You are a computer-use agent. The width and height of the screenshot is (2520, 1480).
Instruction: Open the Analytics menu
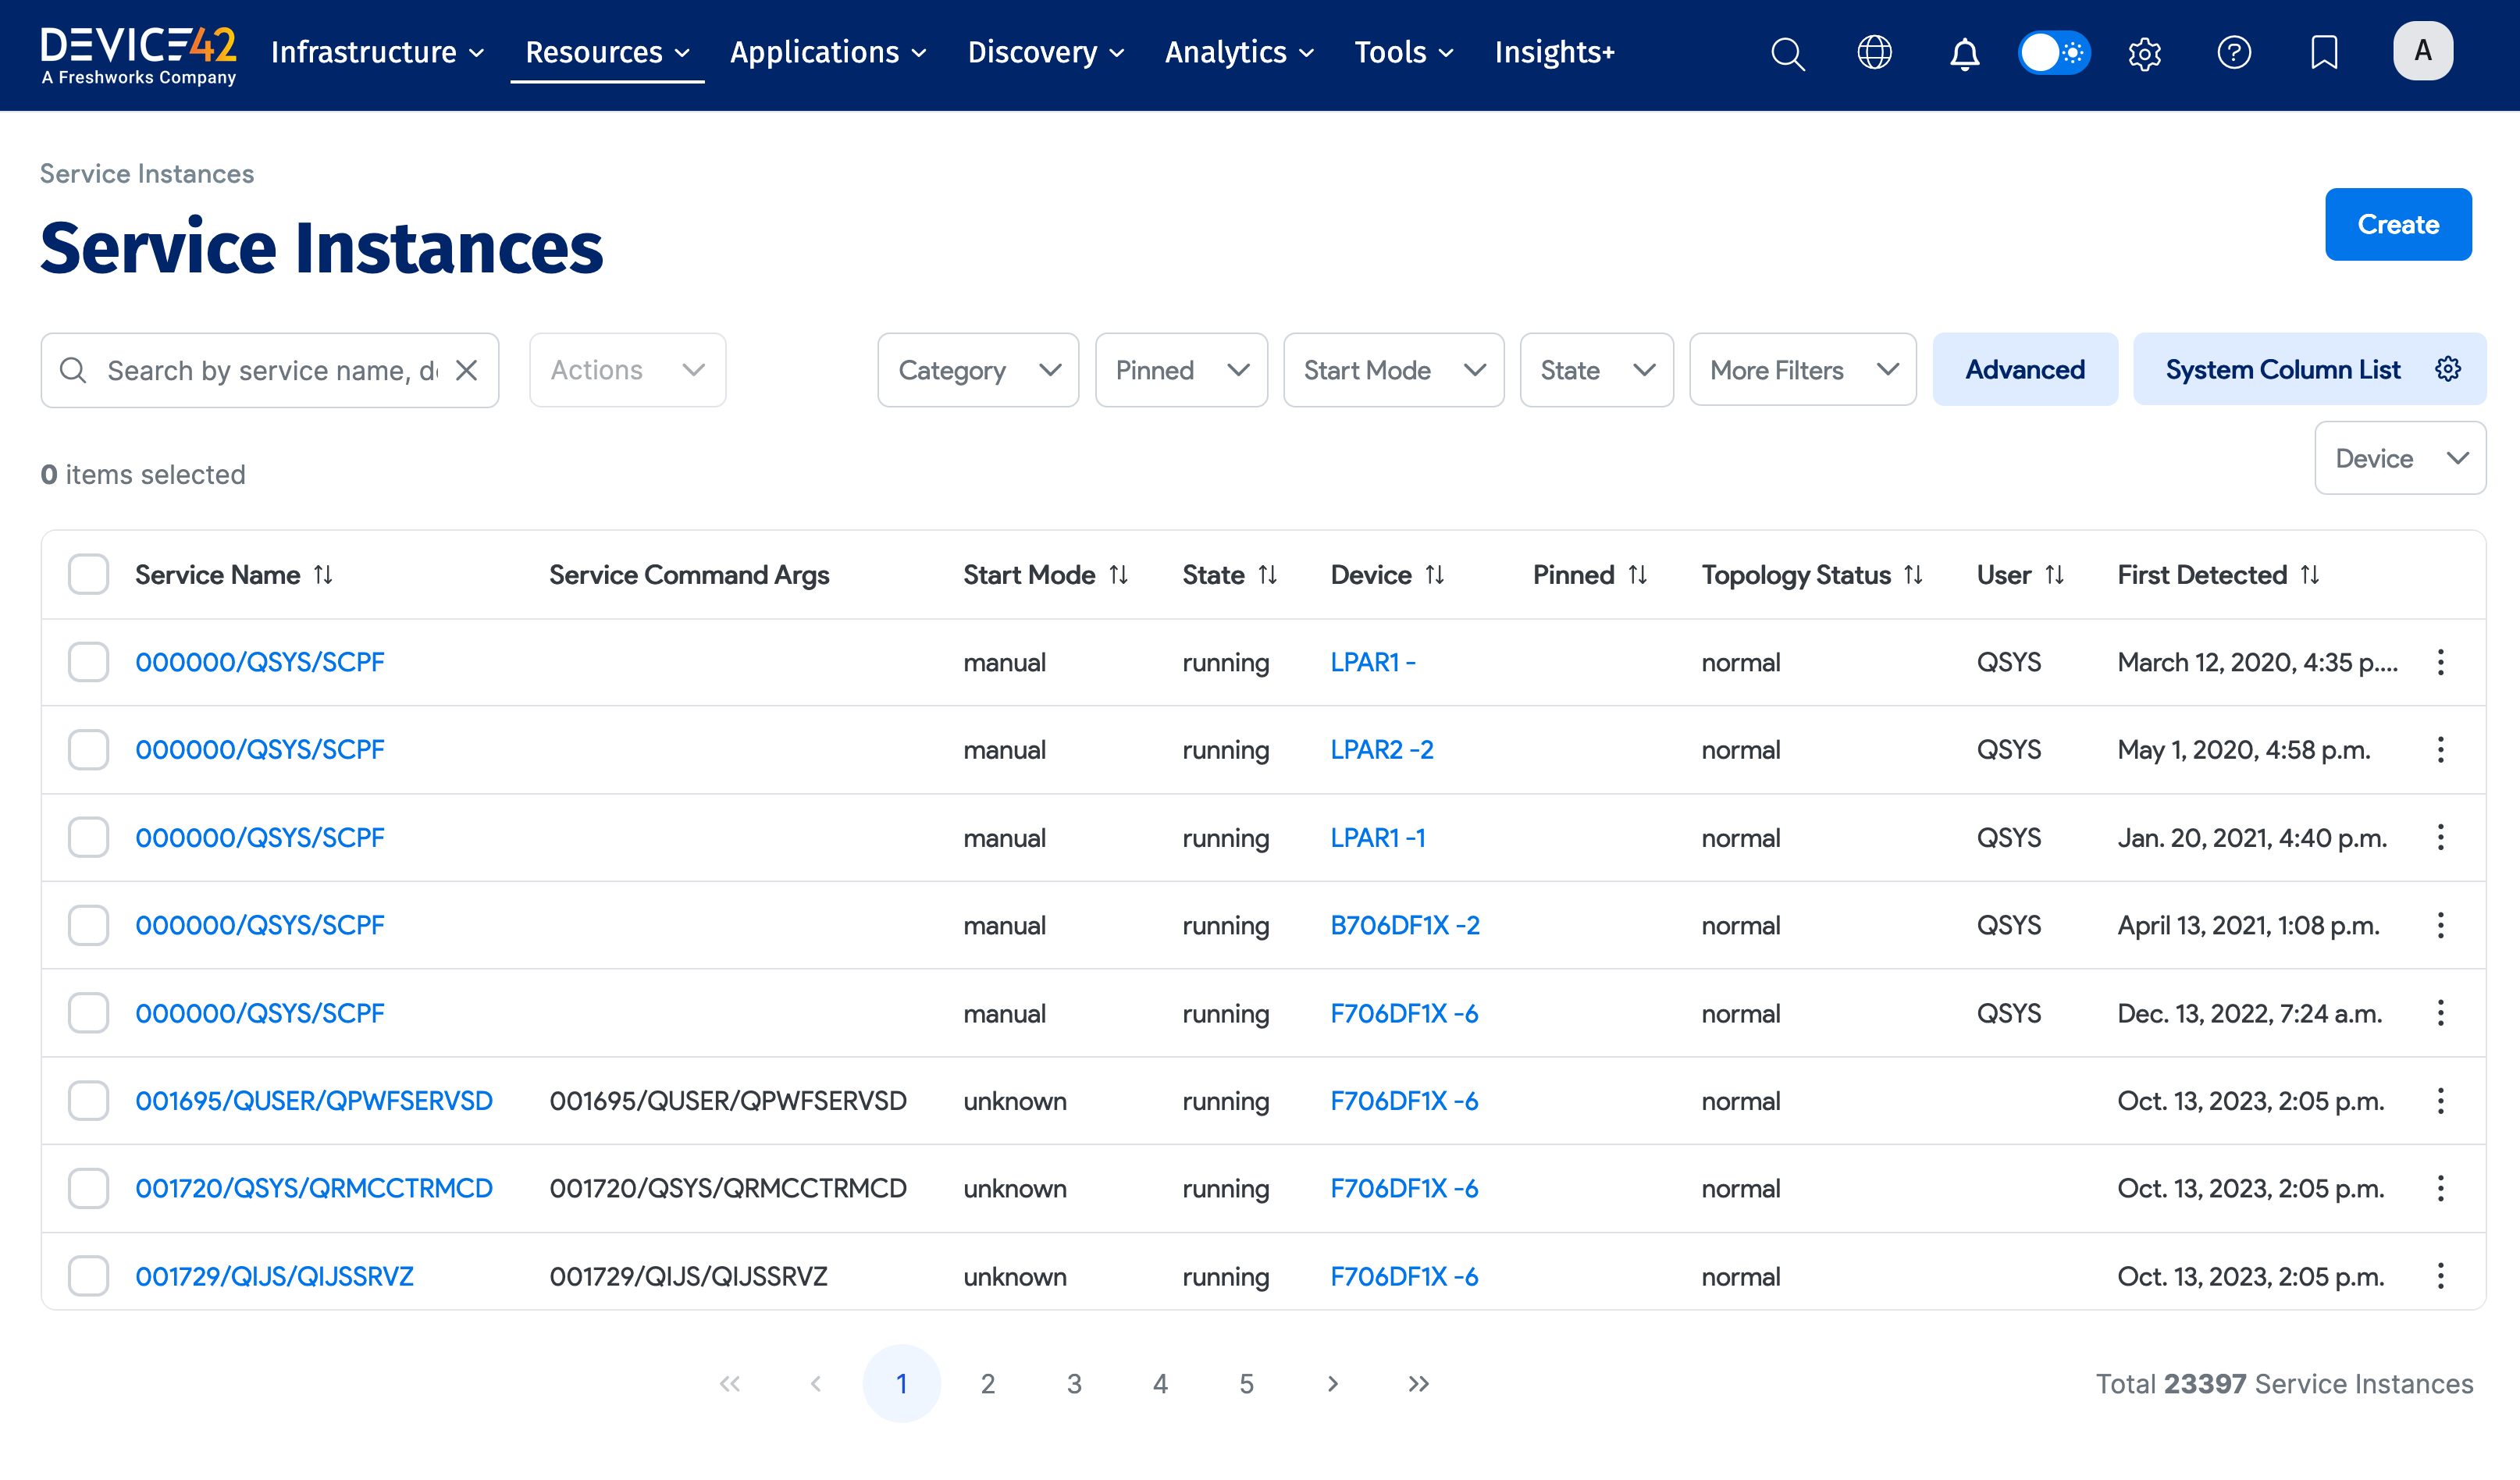click(1238, 52)
